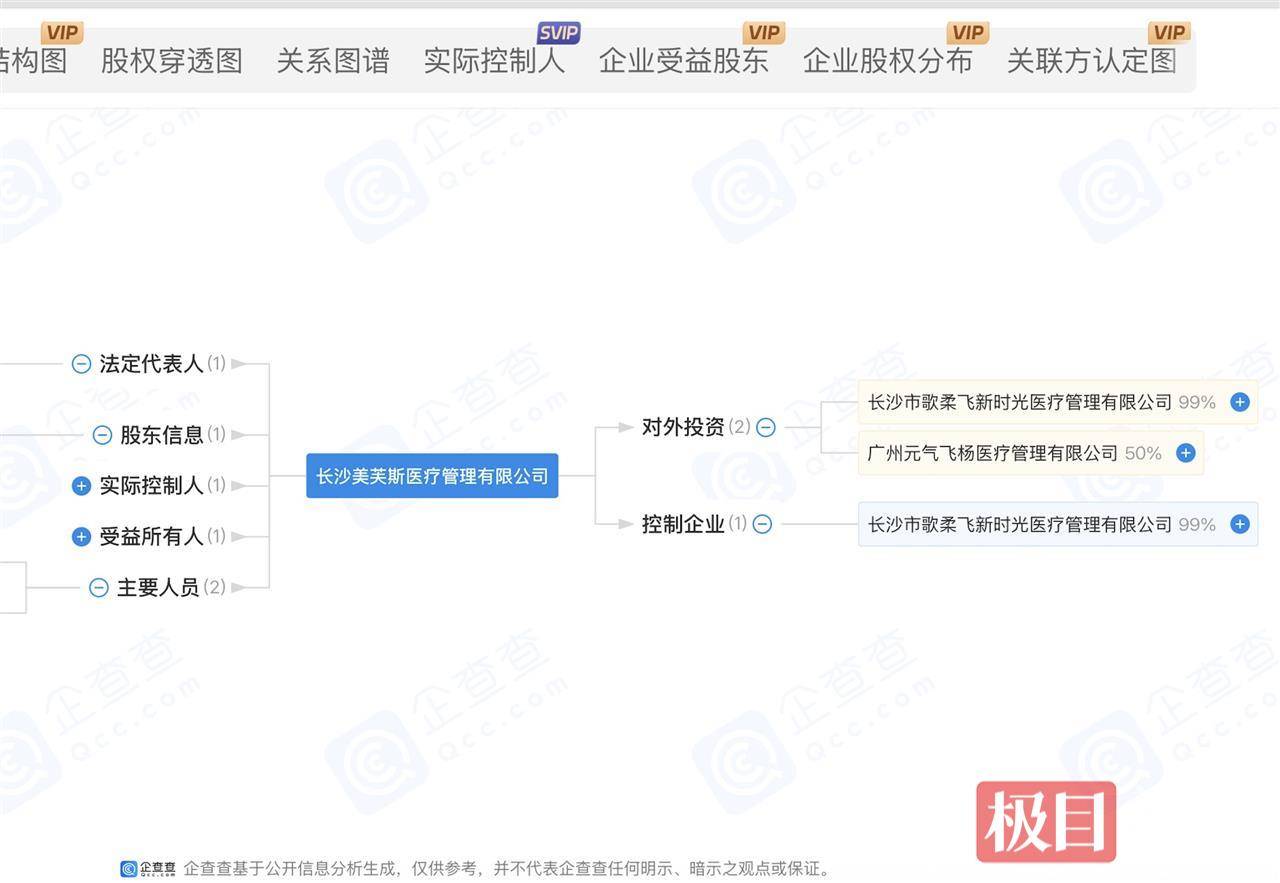Open the 股权穿透图 view
Viewport: 1280px width, 883px height.
coord(171,61)
